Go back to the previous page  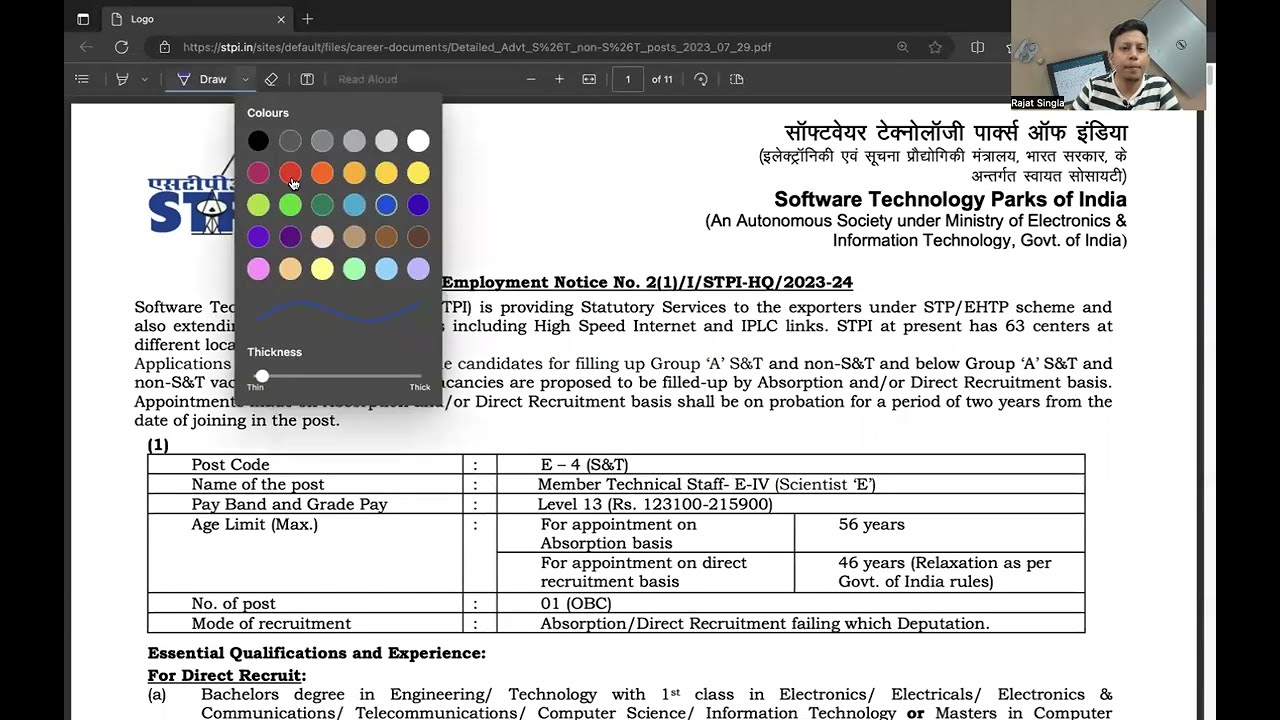coord(86,47)
